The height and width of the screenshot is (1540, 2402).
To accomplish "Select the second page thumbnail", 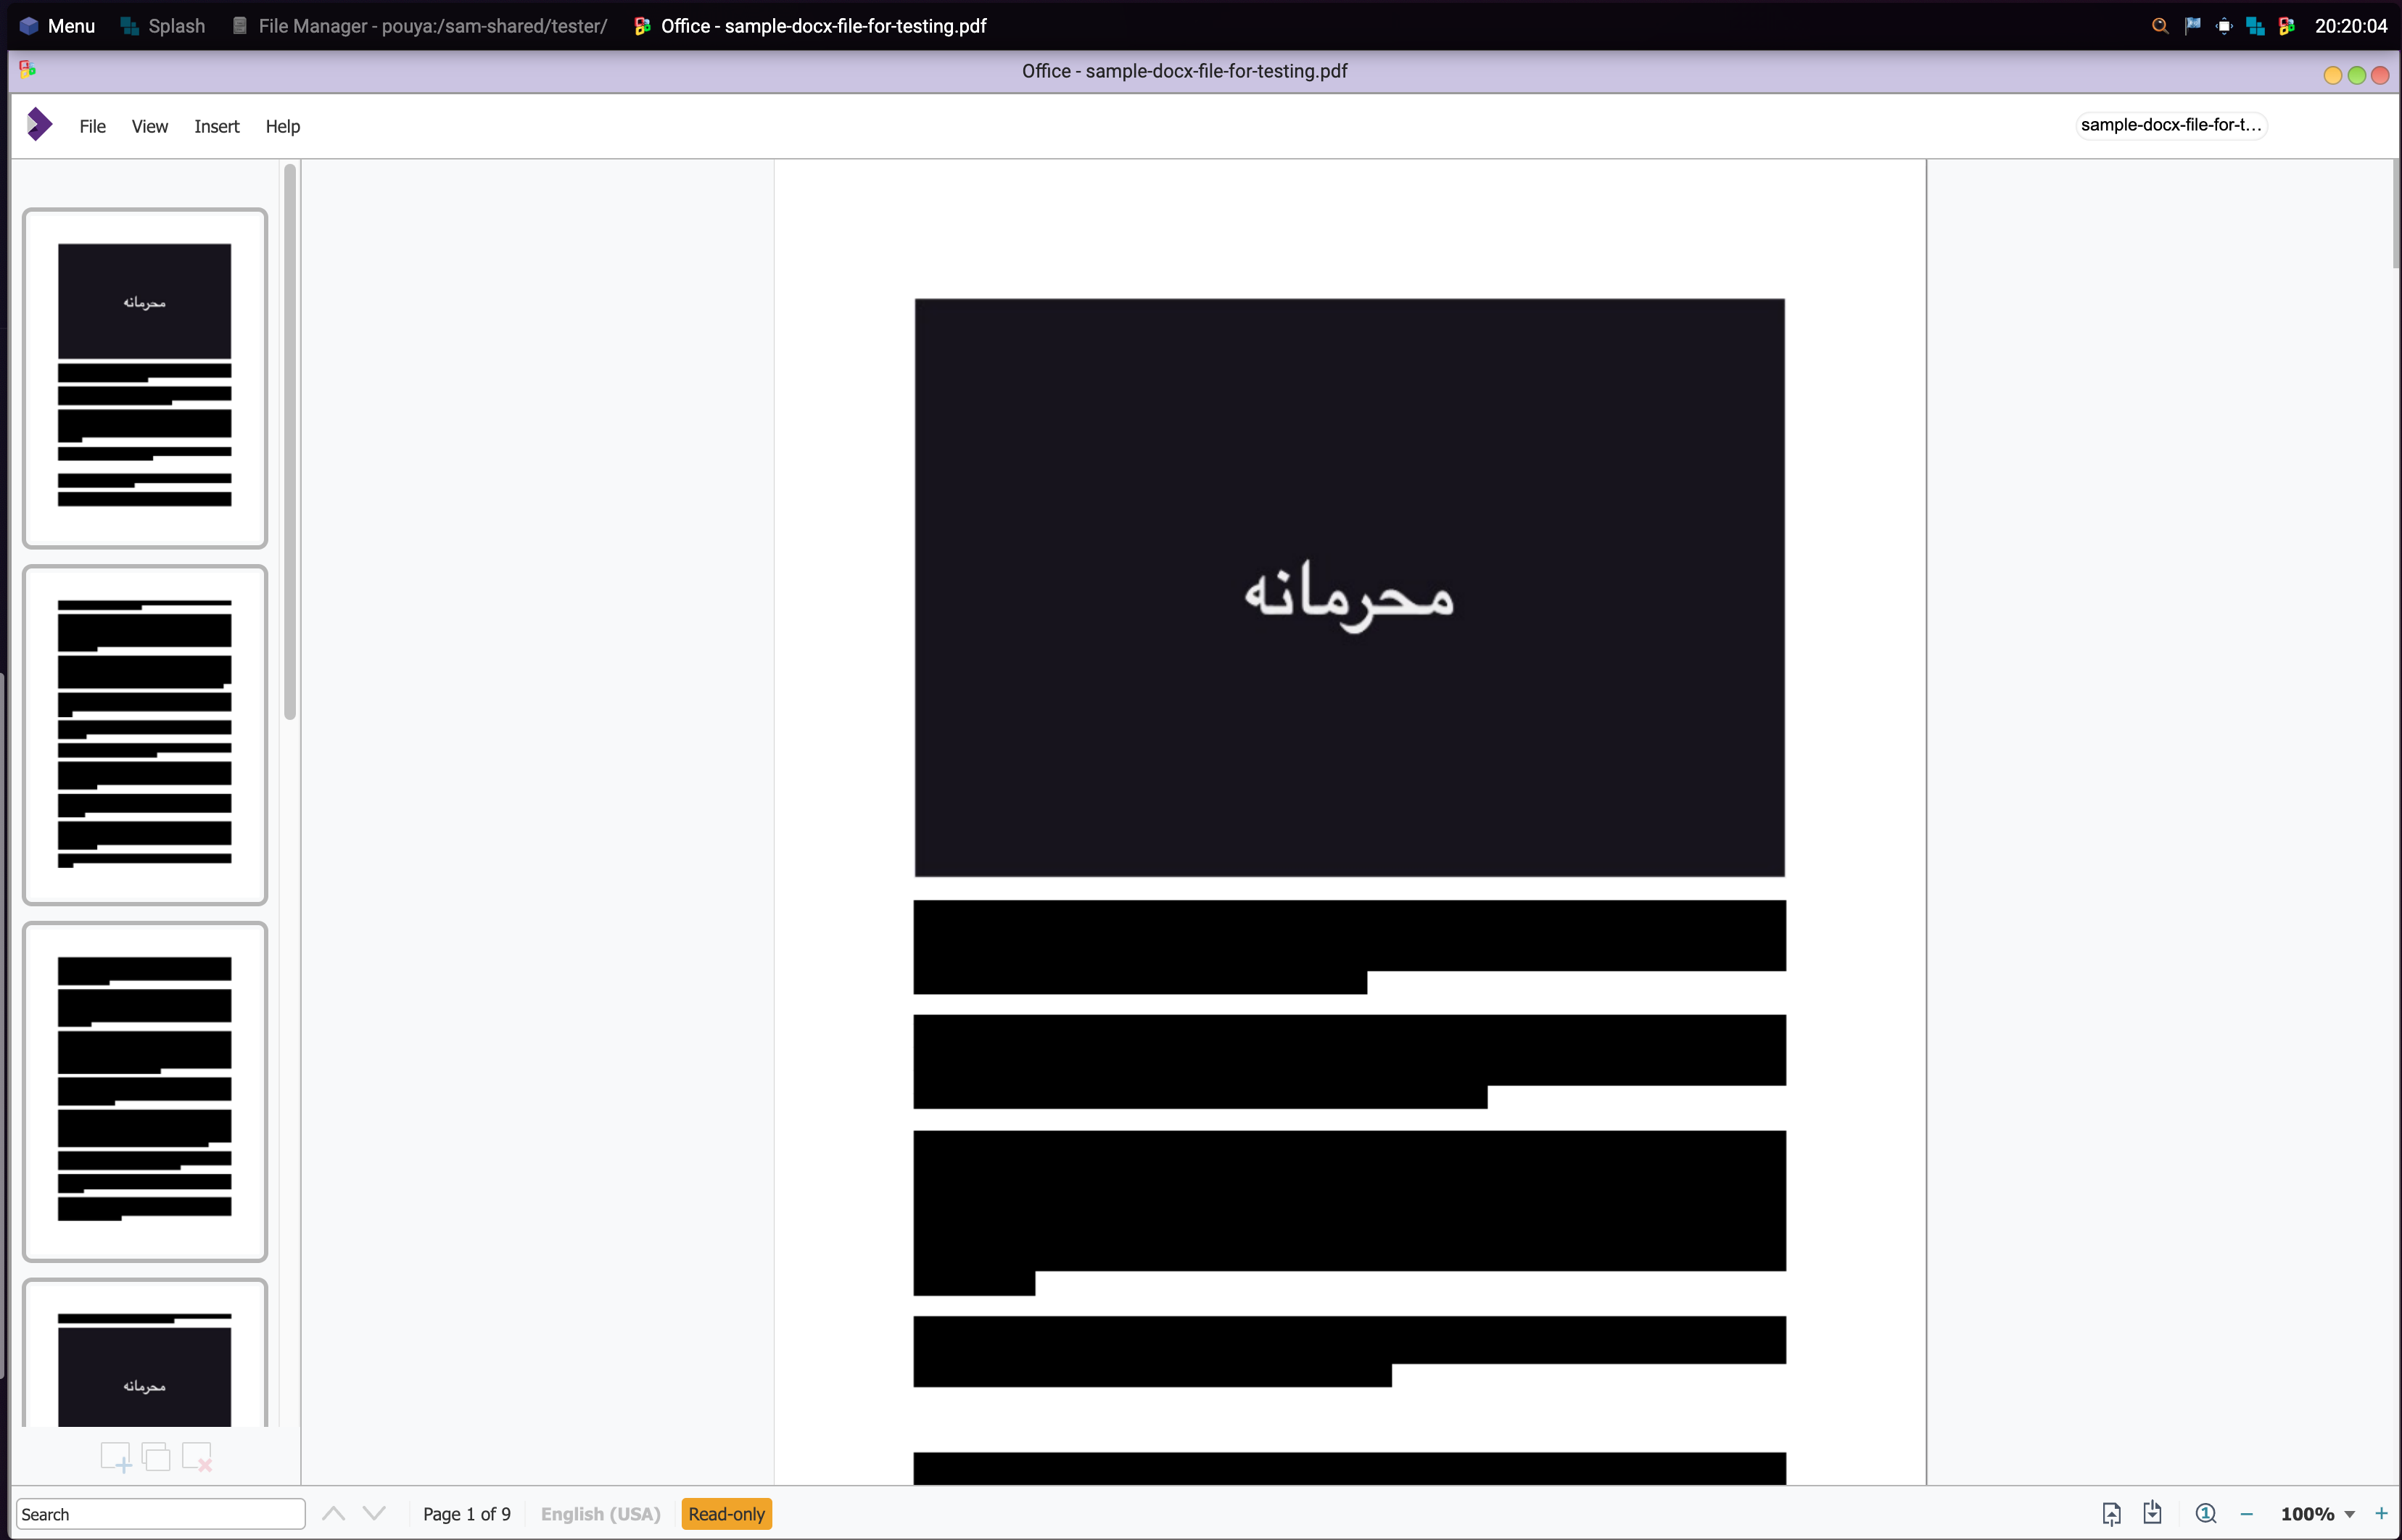I will pyautogui.click(x=145, y=734).
